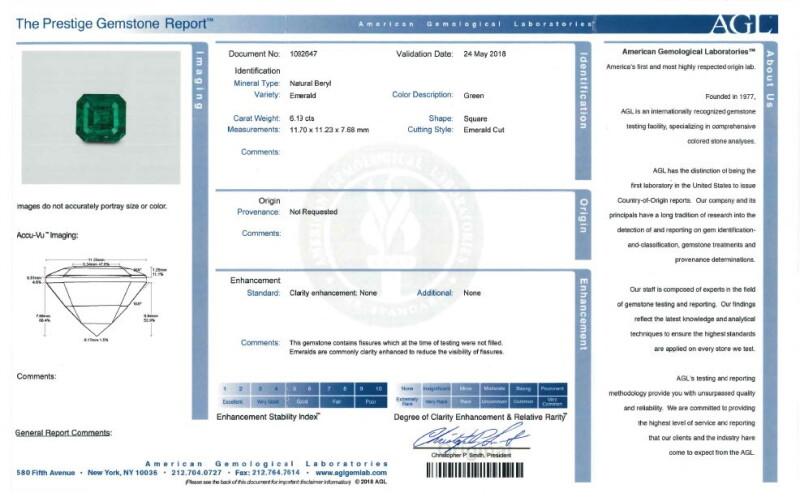This screenshot has height=493, width=800.
Task: Click the 'Color Description:' label
Action: 422,95
